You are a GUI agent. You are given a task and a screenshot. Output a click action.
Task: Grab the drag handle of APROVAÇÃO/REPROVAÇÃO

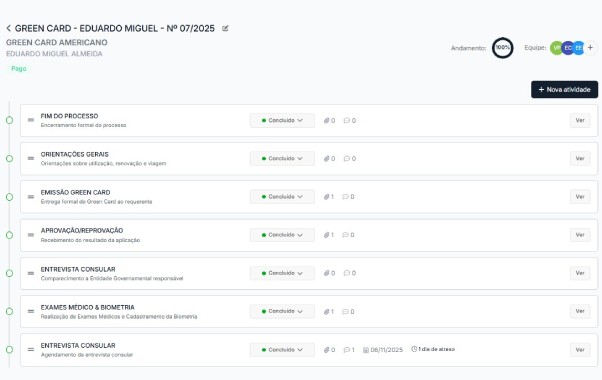pos(31,235)
